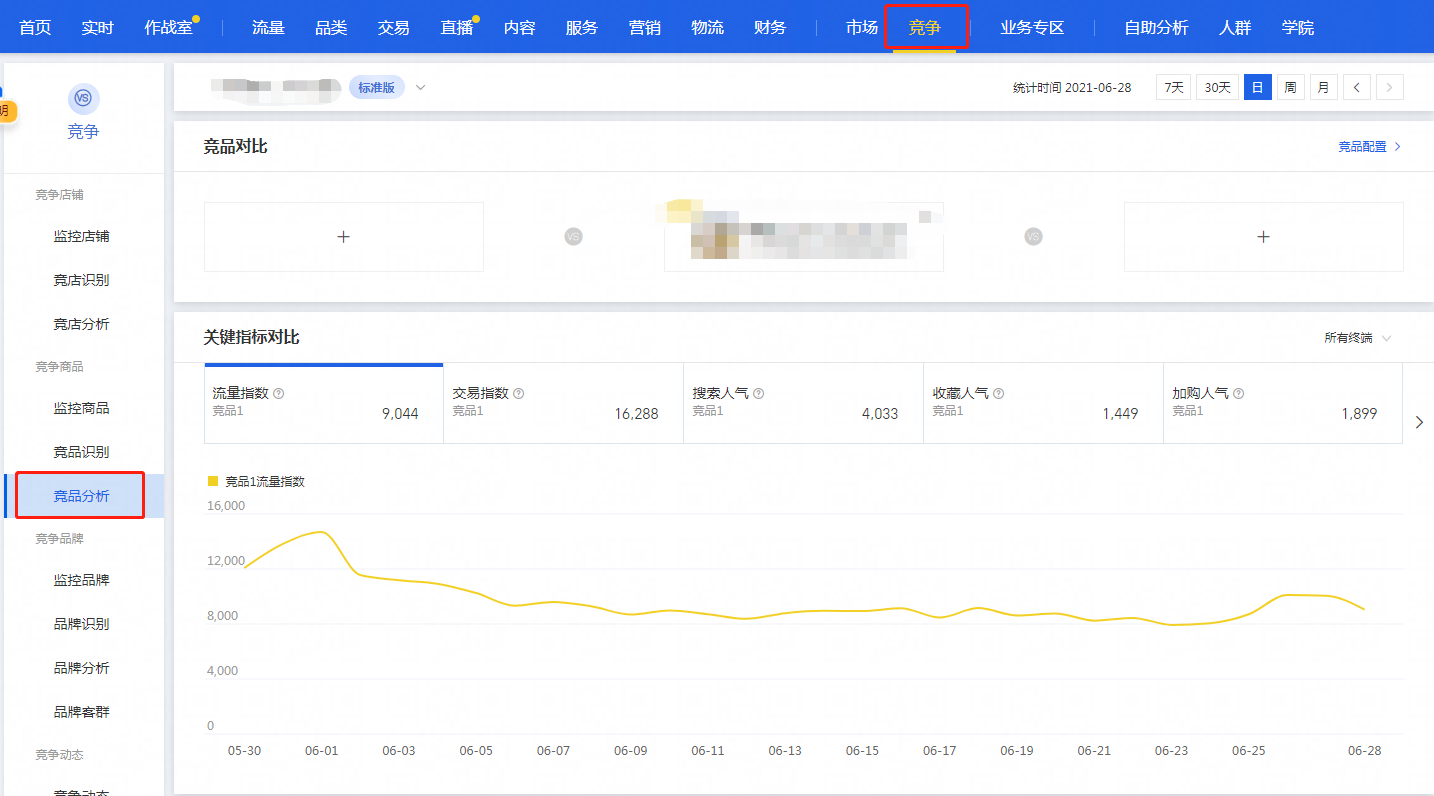Click the right VS circle icon

(1034, 237)
